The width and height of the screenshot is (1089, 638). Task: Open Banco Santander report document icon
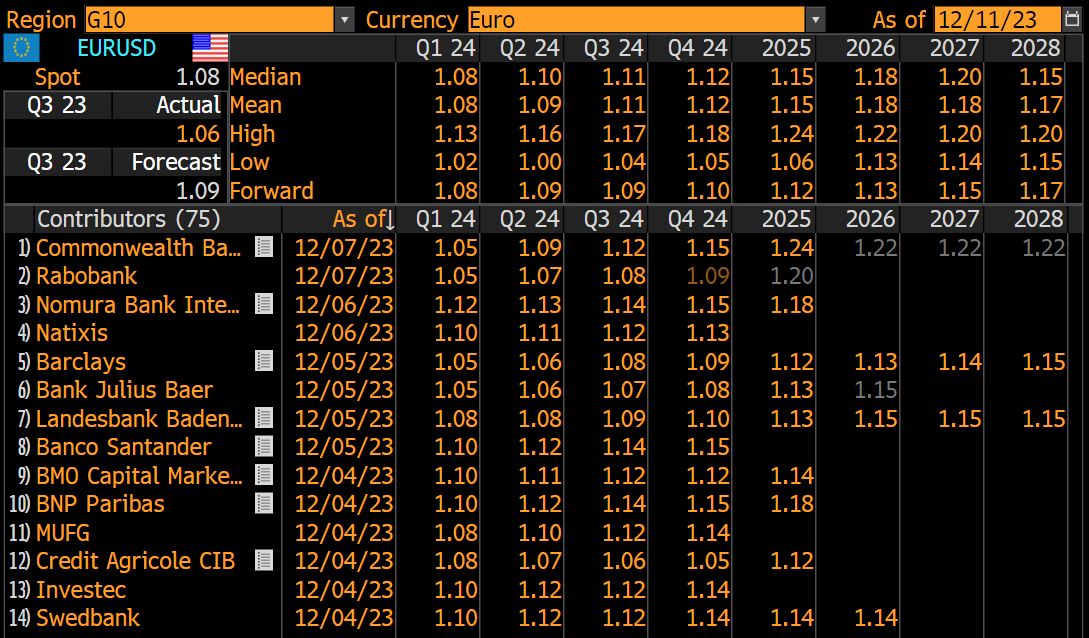[264, 446]
